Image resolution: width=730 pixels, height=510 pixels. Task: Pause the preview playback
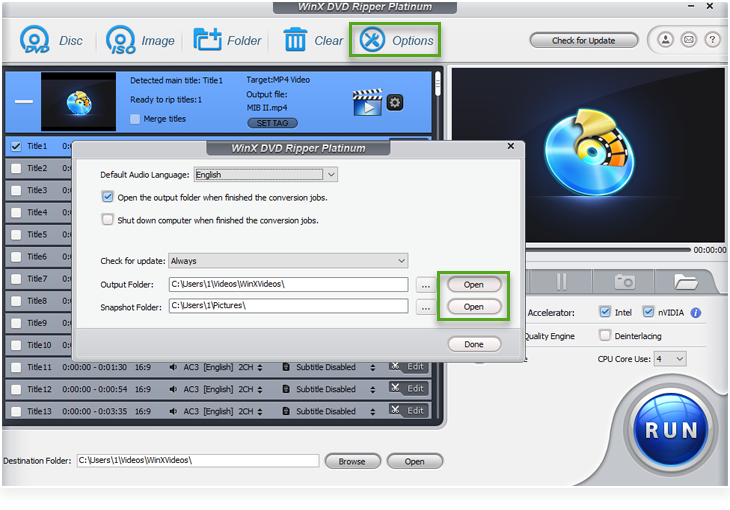click(561, 282)
